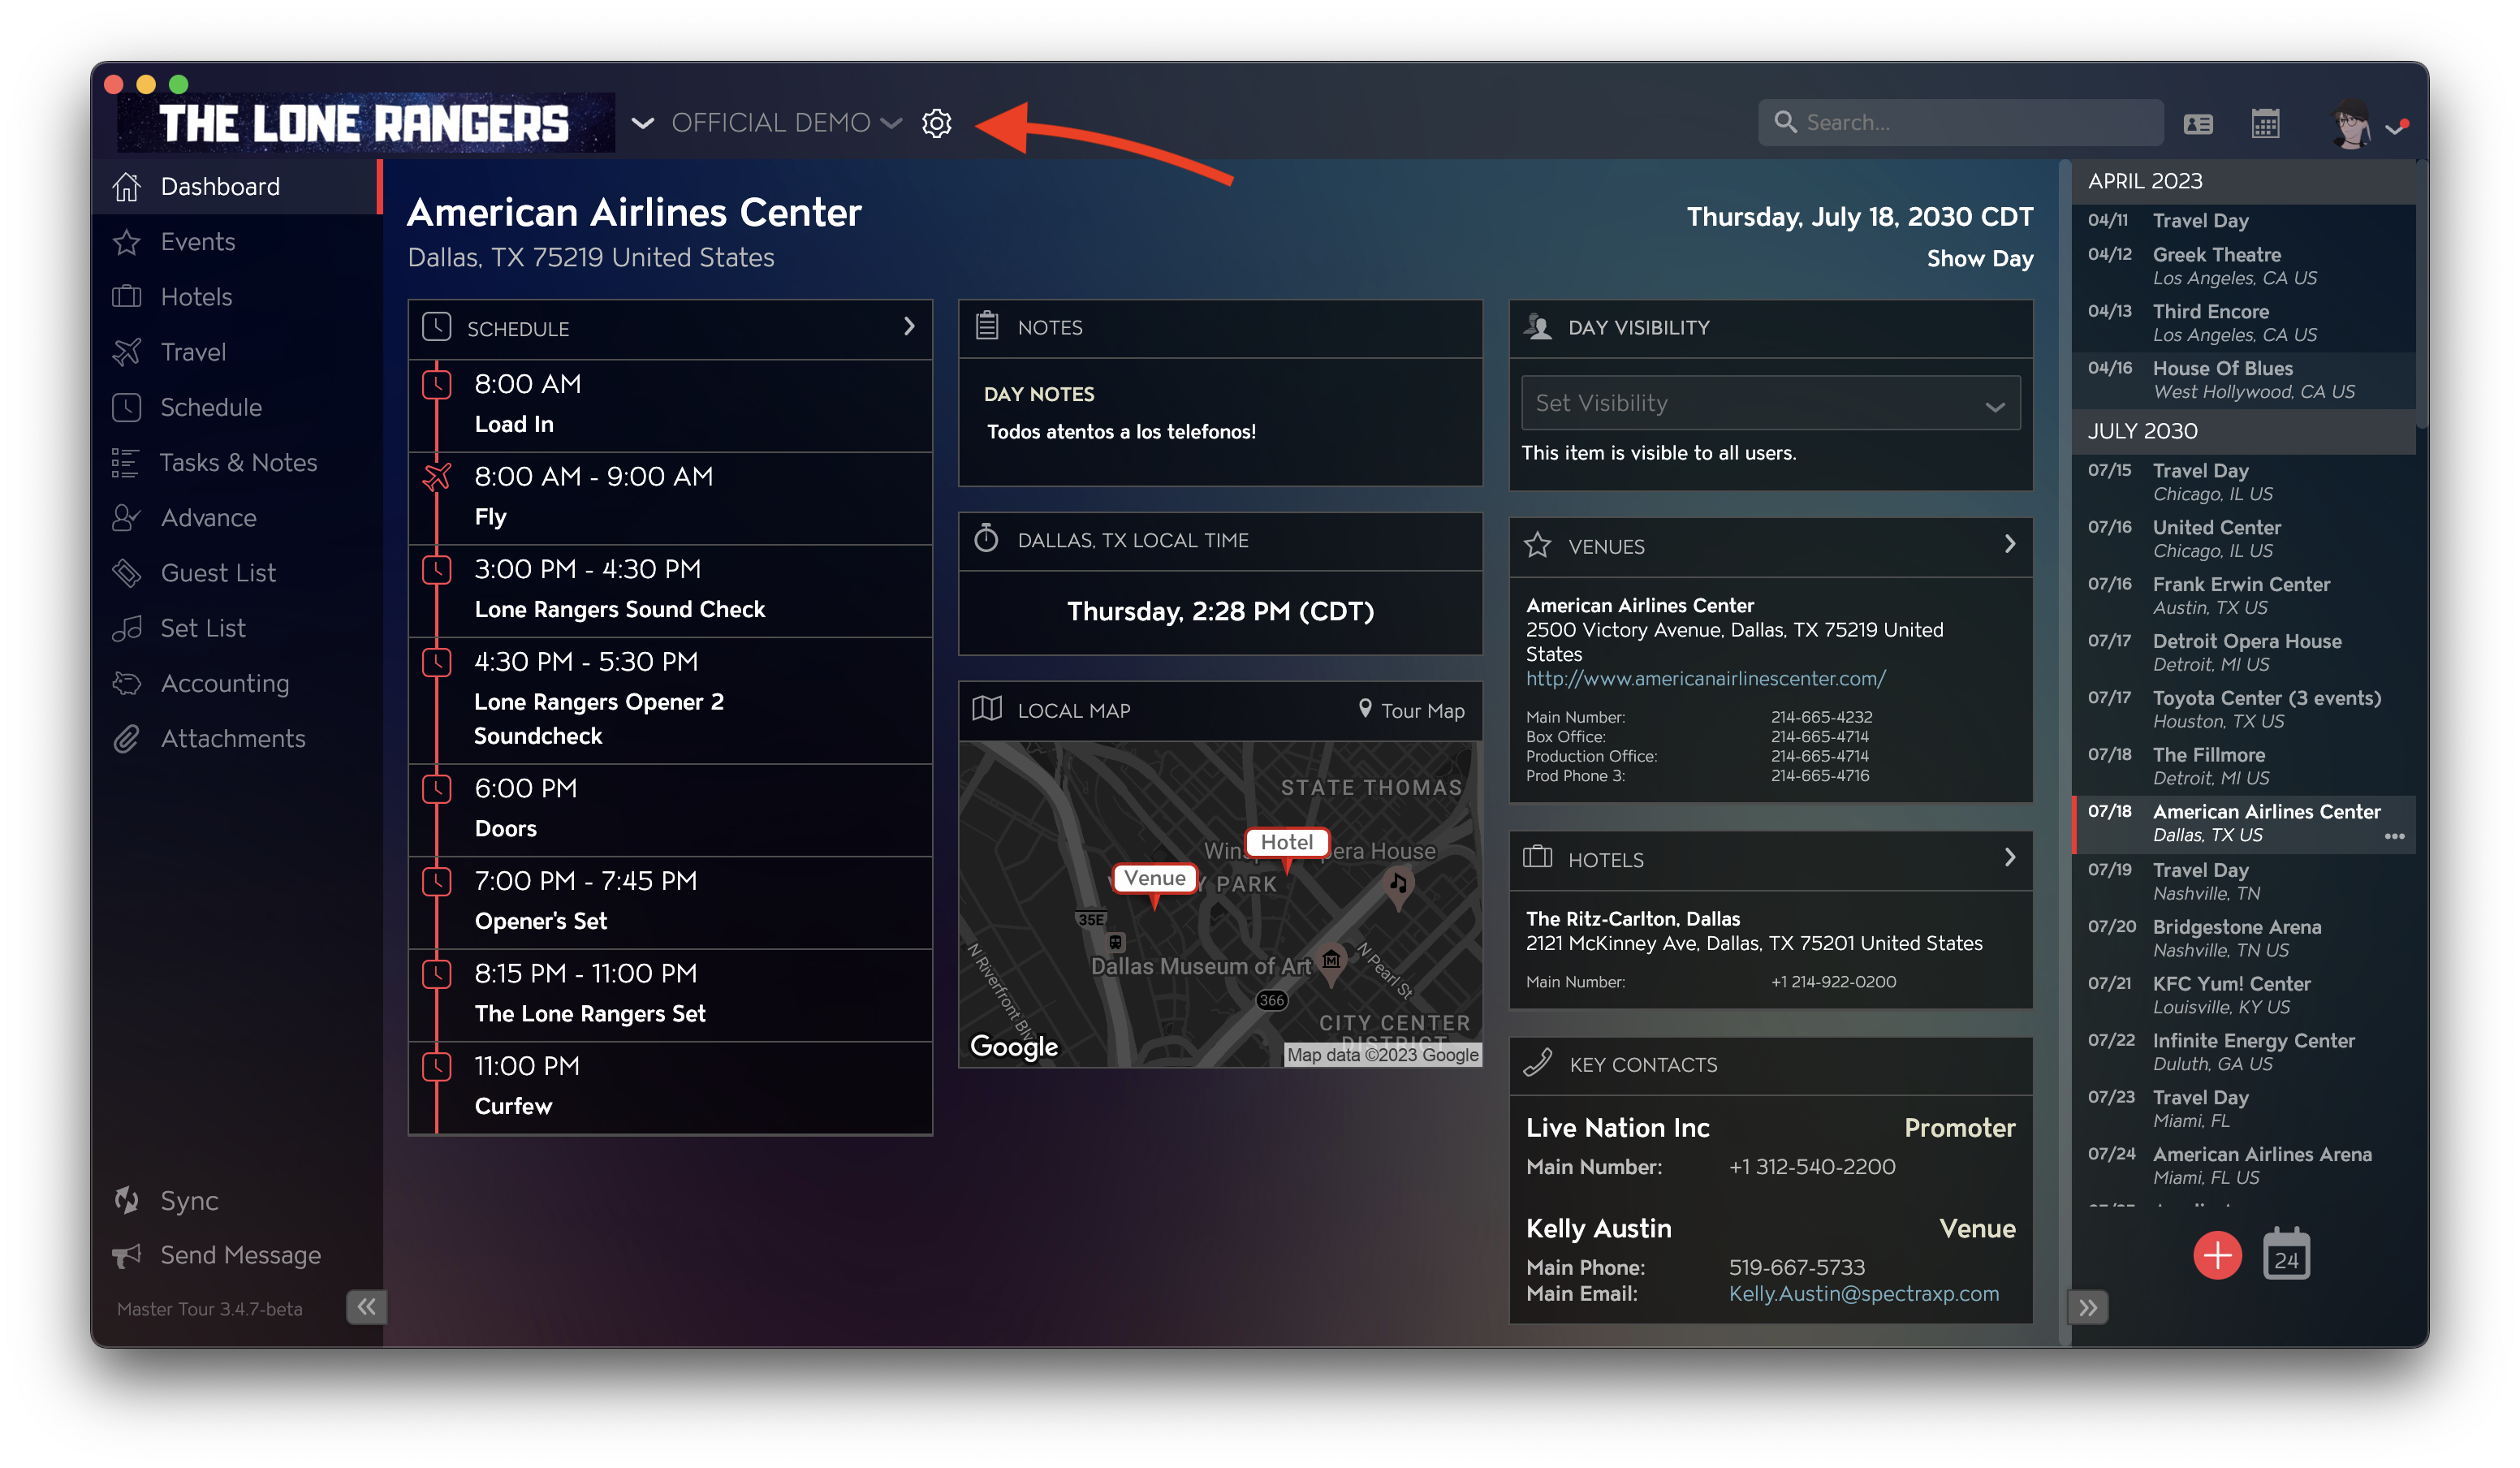This screenshot has height=1468, width=2520.
Task: Click the Sync icon in sidebar
Action: (127, 1200)
